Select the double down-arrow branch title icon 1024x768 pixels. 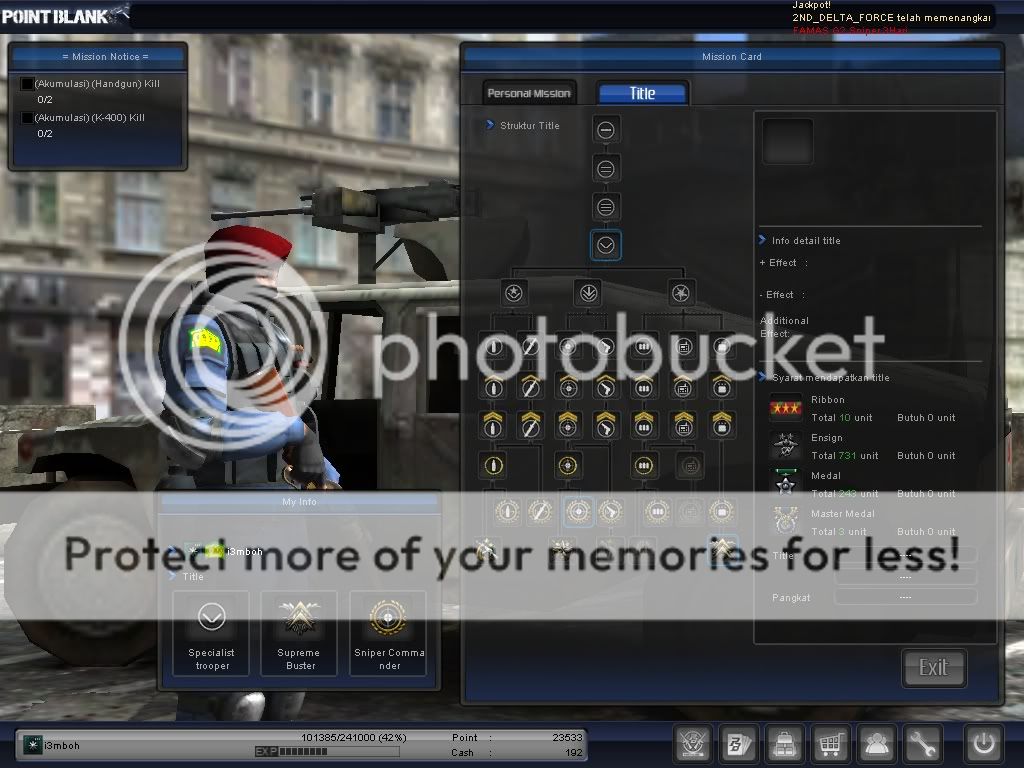coord(588,293)
